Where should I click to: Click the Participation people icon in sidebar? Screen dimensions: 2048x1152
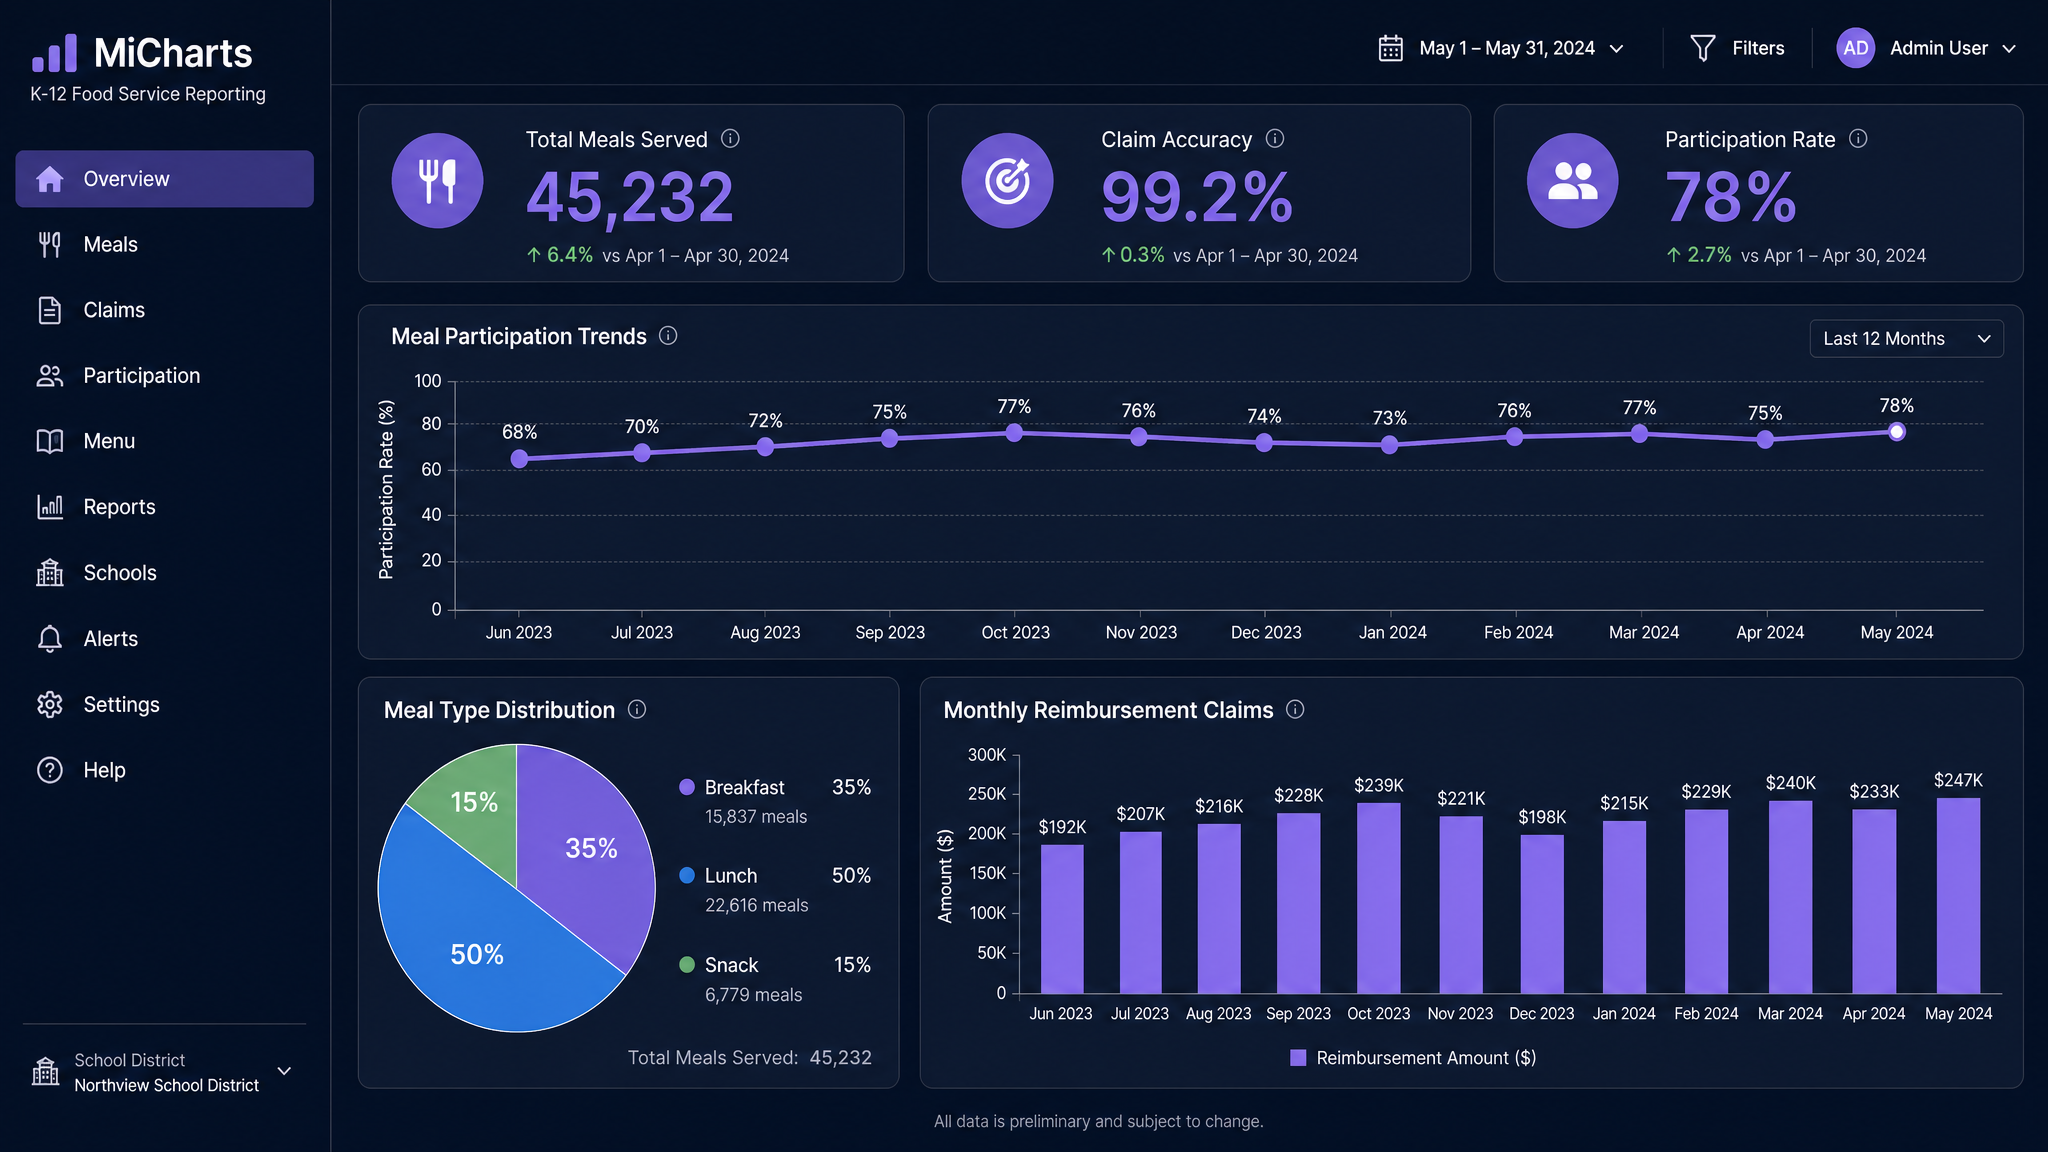point(49,376)
